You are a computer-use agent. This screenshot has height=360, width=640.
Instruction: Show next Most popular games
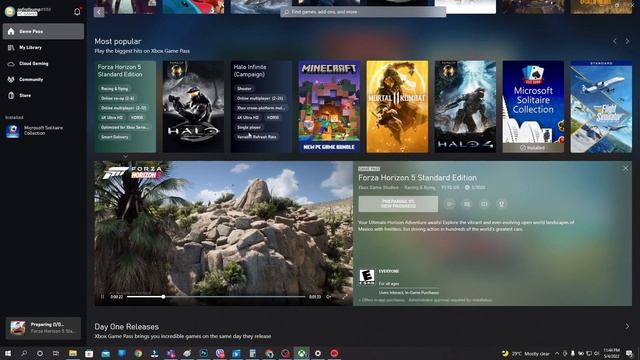pyautogui.click(x=627, y=41)
